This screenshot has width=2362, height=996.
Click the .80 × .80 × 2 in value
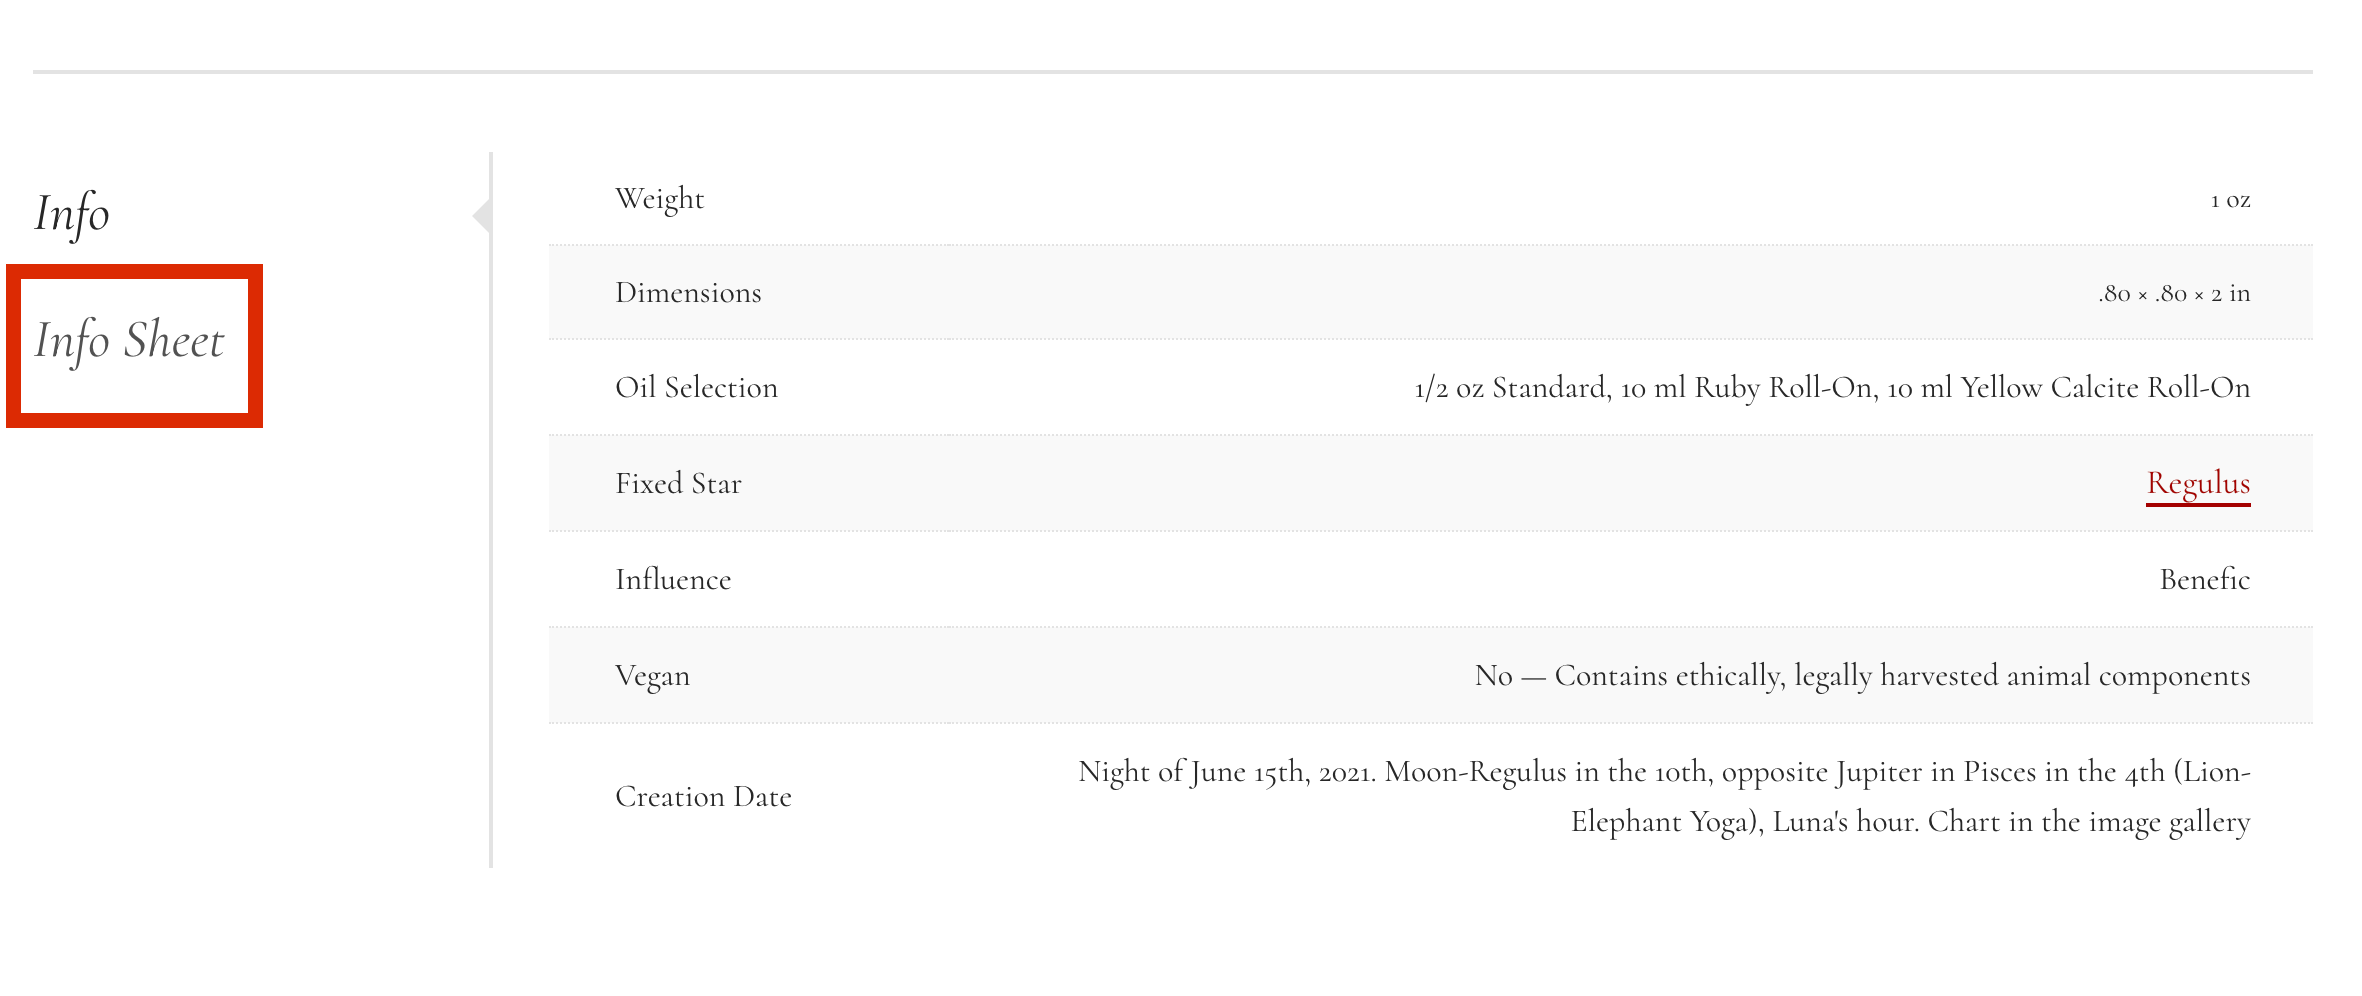pos(2174,294)
